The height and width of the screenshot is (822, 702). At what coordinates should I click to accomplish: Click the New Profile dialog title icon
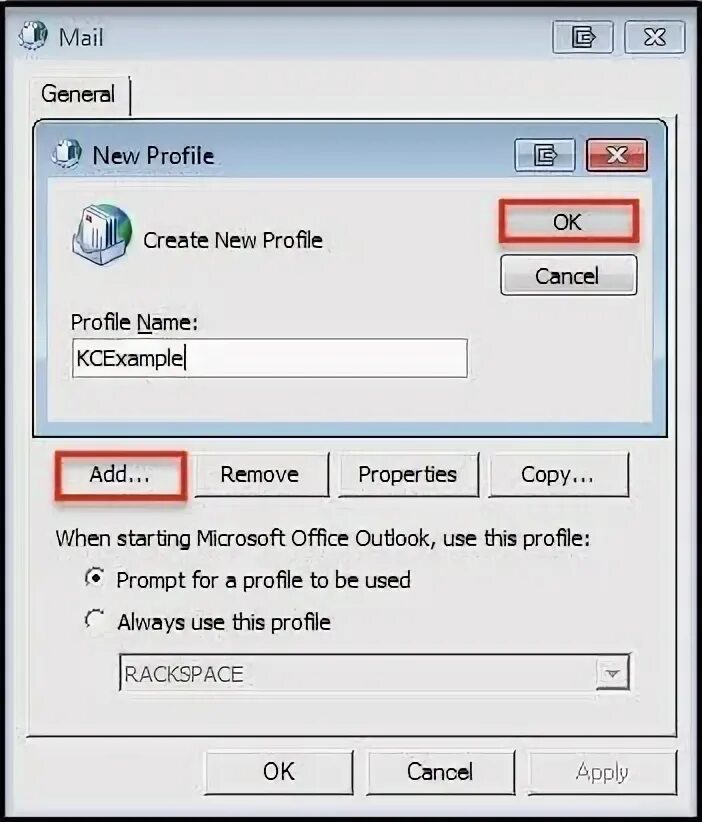pos(67,154)
